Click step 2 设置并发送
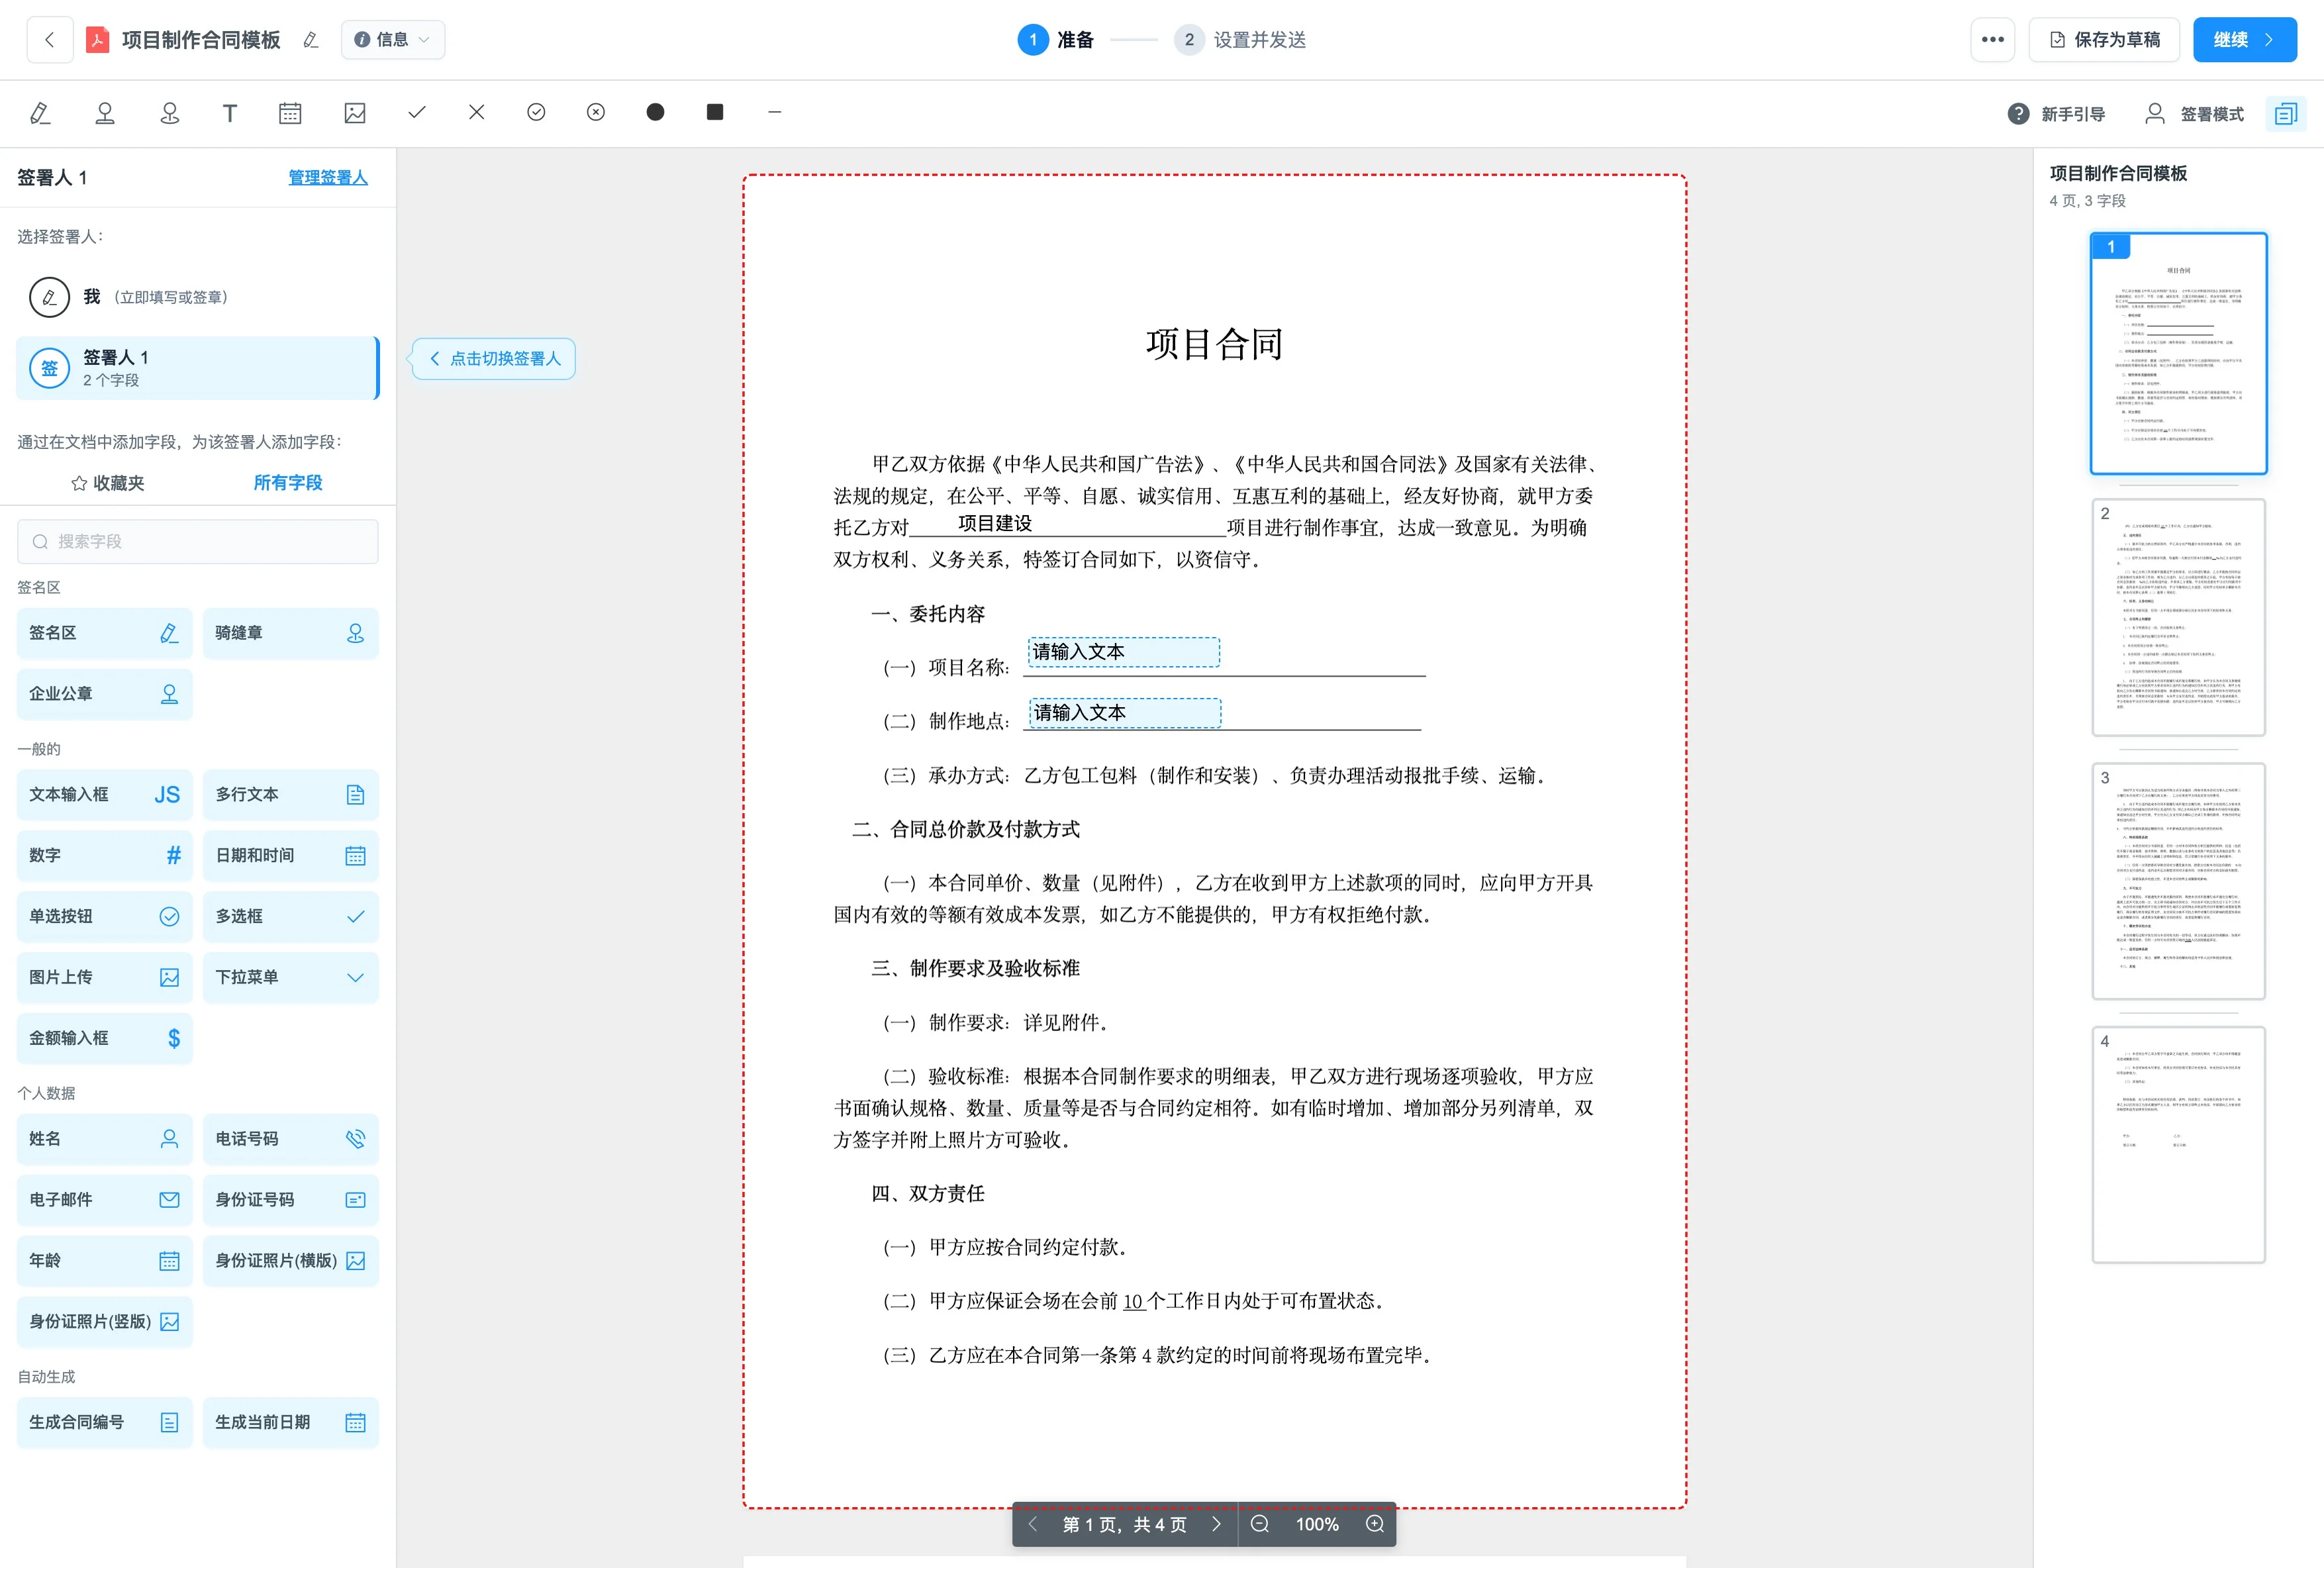The image size is (2324, 1572). pos(1241,40)
